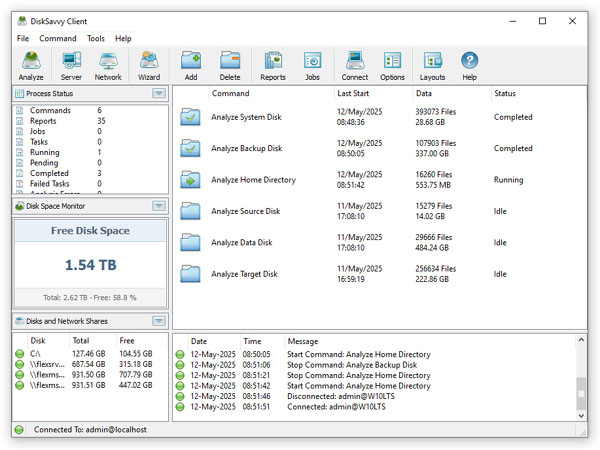Viewport: 600px width, 450px height.
Task: Select the 447.02 GB free share row
Action: (90, 385)
